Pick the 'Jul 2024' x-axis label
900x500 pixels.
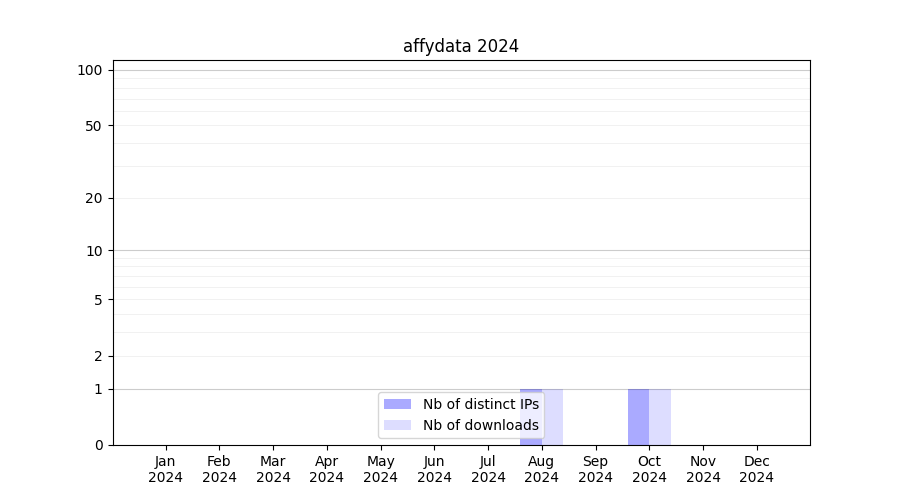tap(488, 469)
